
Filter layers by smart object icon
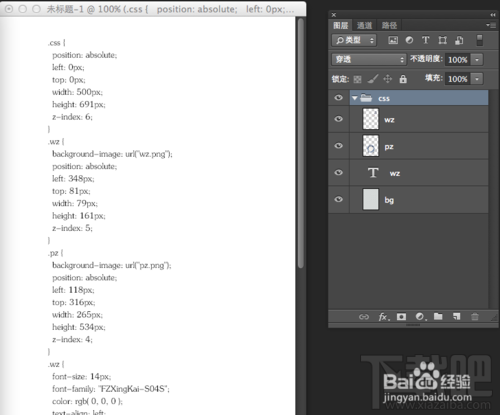coord(459,40)
